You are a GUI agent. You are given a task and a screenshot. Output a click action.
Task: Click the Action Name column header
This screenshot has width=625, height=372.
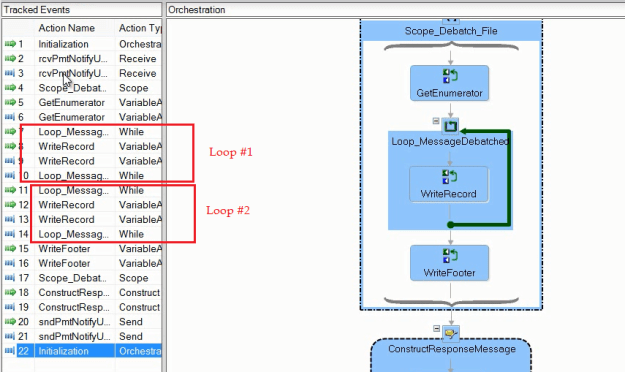click(x=67, y=28)
